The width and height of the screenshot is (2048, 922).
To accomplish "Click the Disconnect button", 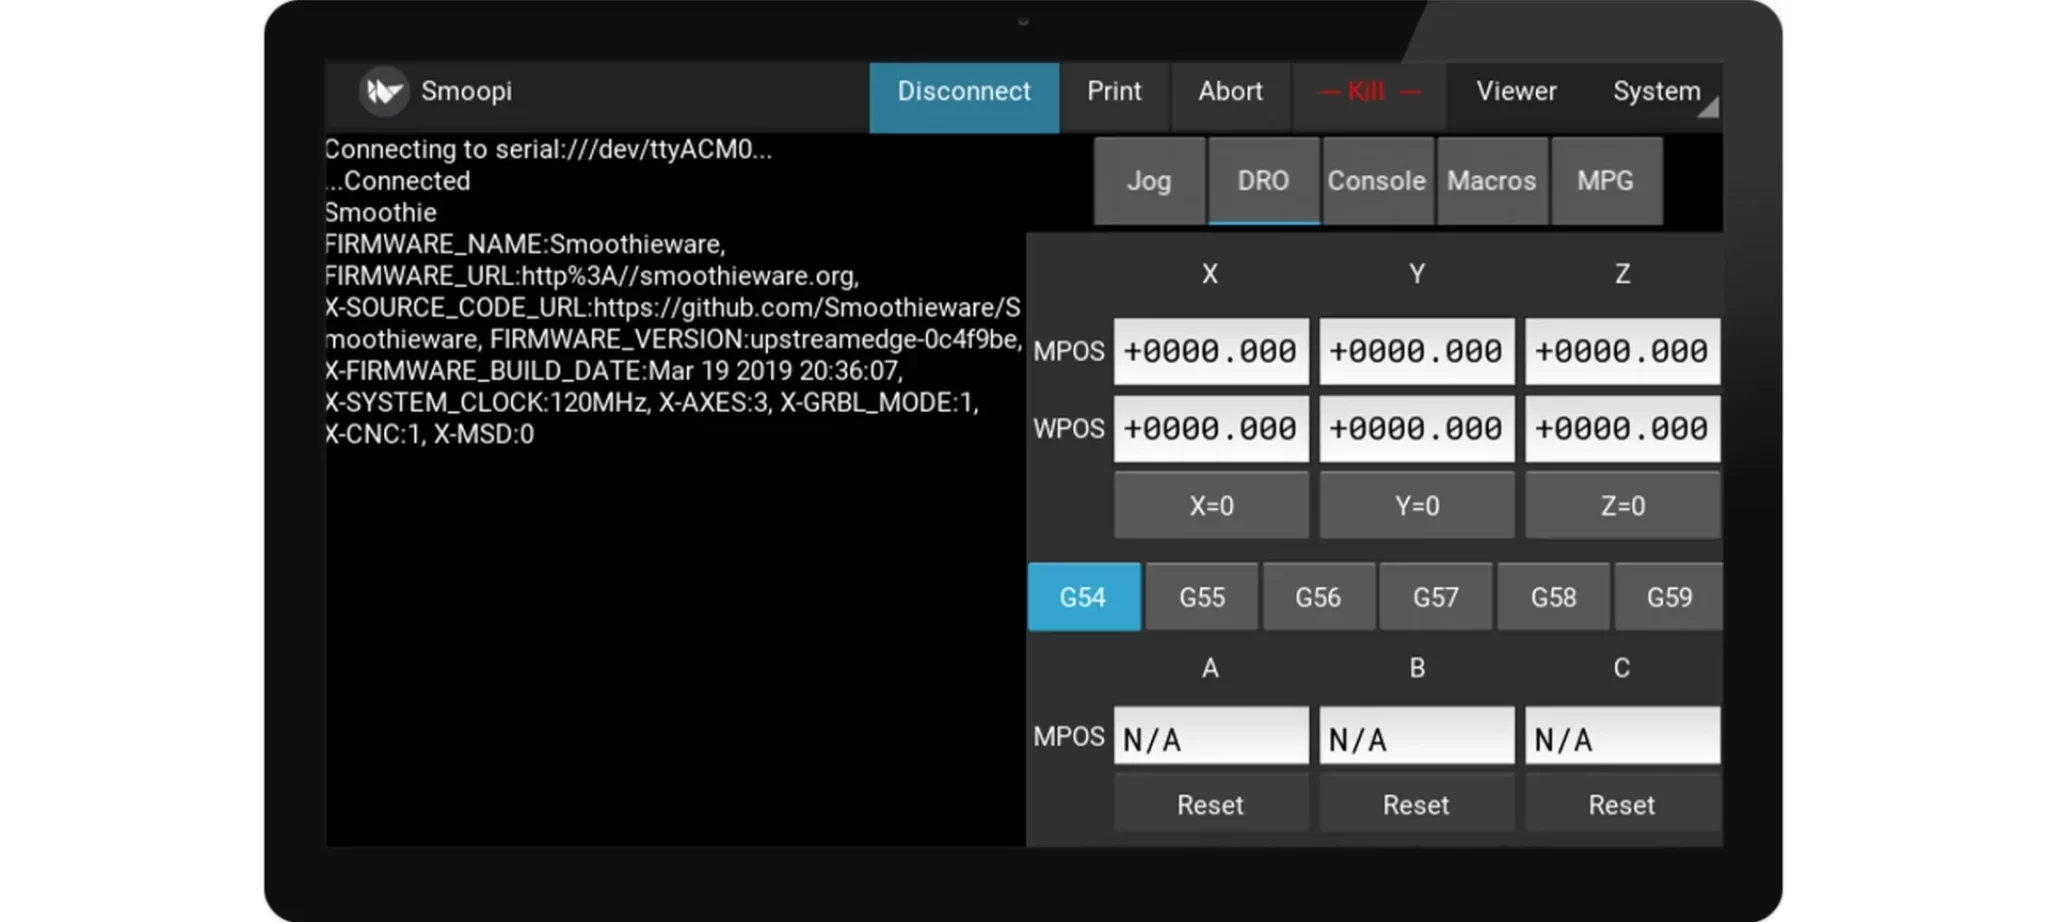I will click(964, 97).
